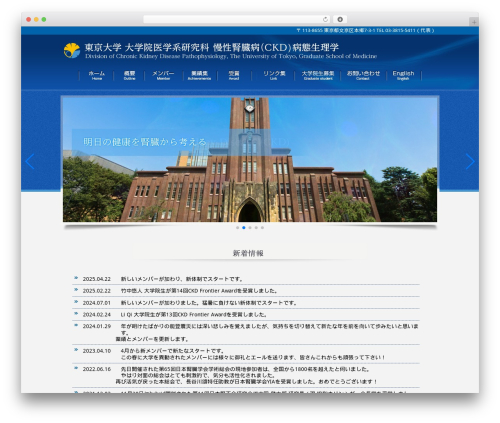
Task: Click the bullet icon beside the 2024.01.29 news
Action: click(x=76, y=325)
